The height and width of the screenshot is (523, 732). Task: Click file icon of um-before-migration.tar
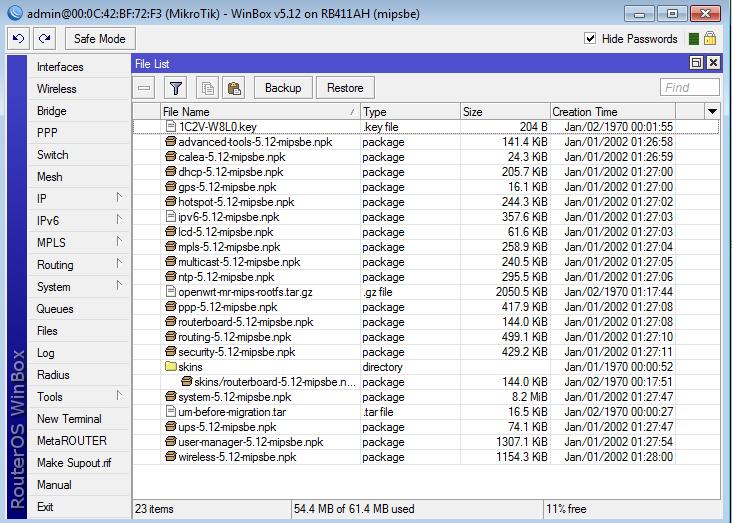click(171, 412)
